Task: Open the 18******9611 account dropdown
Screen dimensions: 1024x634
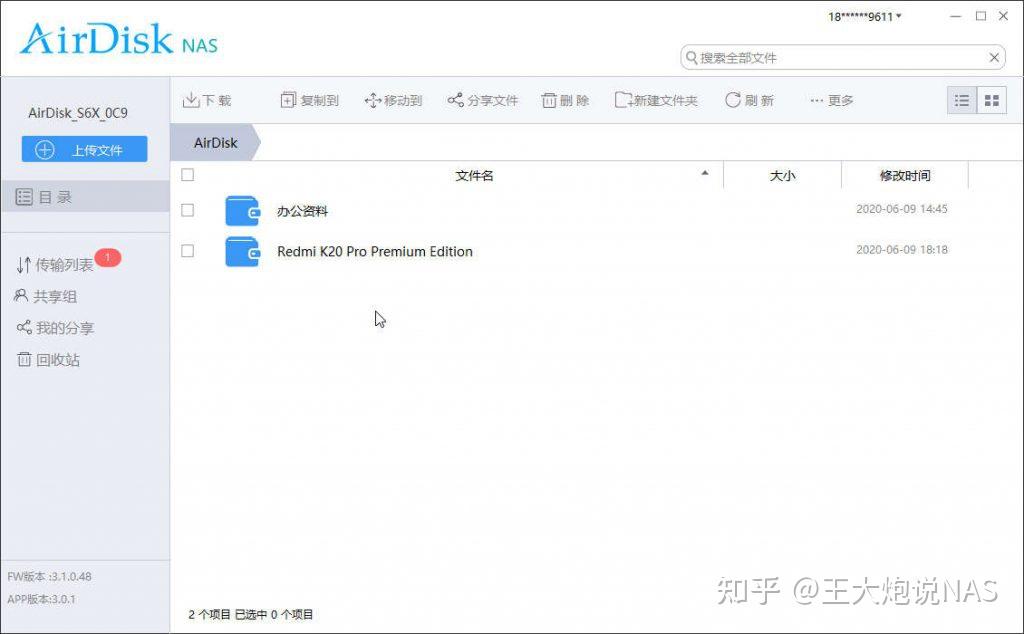Action: point(860,16)
